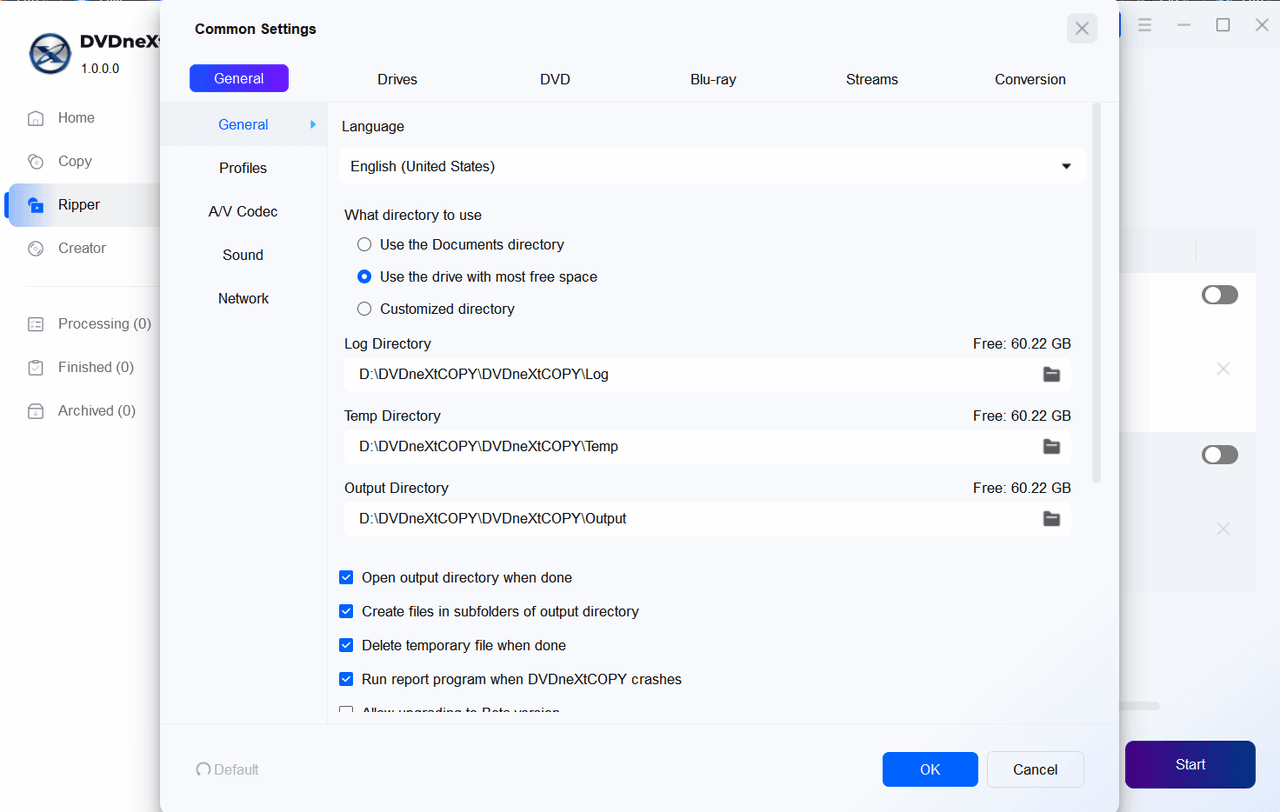This screenshot has height=812, width=1280.
Task: Select General in settings side list
Action: click(x=243, y=125)
